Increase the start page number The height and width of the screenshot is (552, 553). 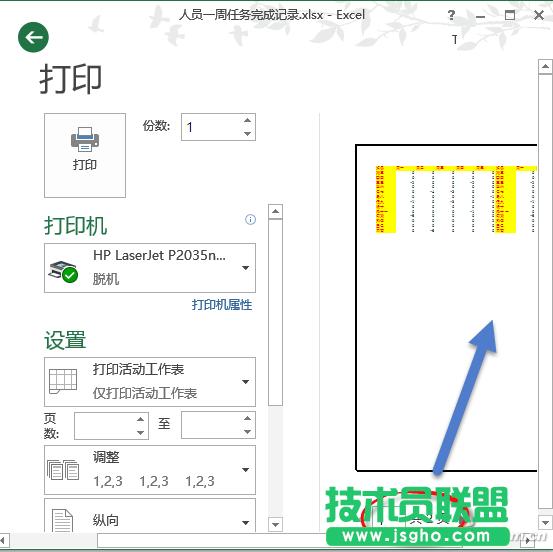click(x=140, y=419)
